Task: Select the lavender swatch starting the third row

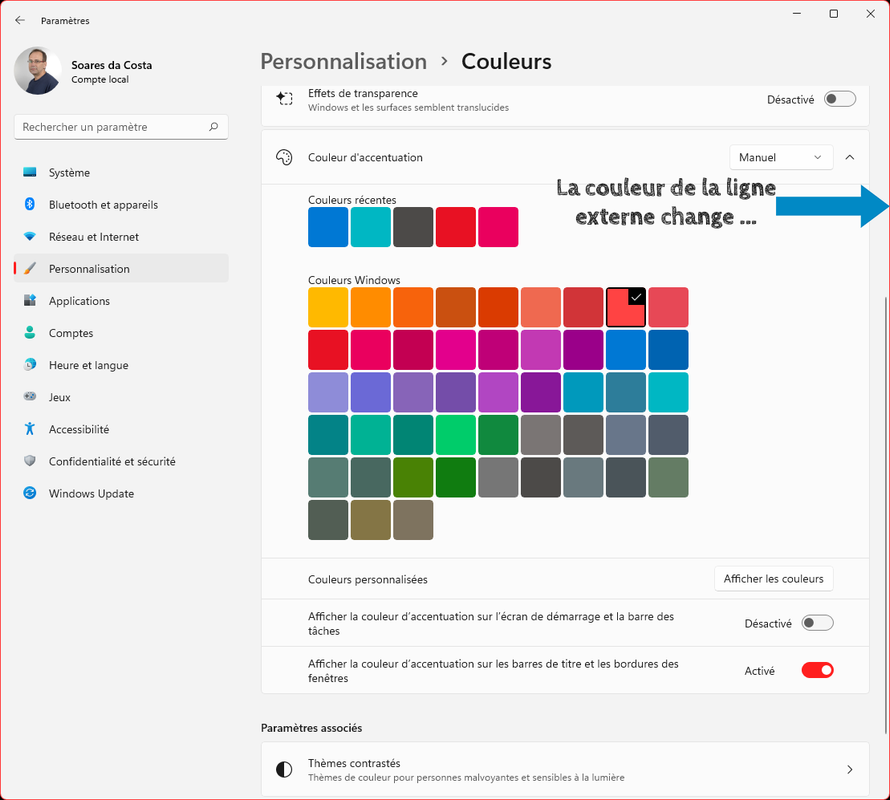Action: pyautogui.click(x=328, y=392)
